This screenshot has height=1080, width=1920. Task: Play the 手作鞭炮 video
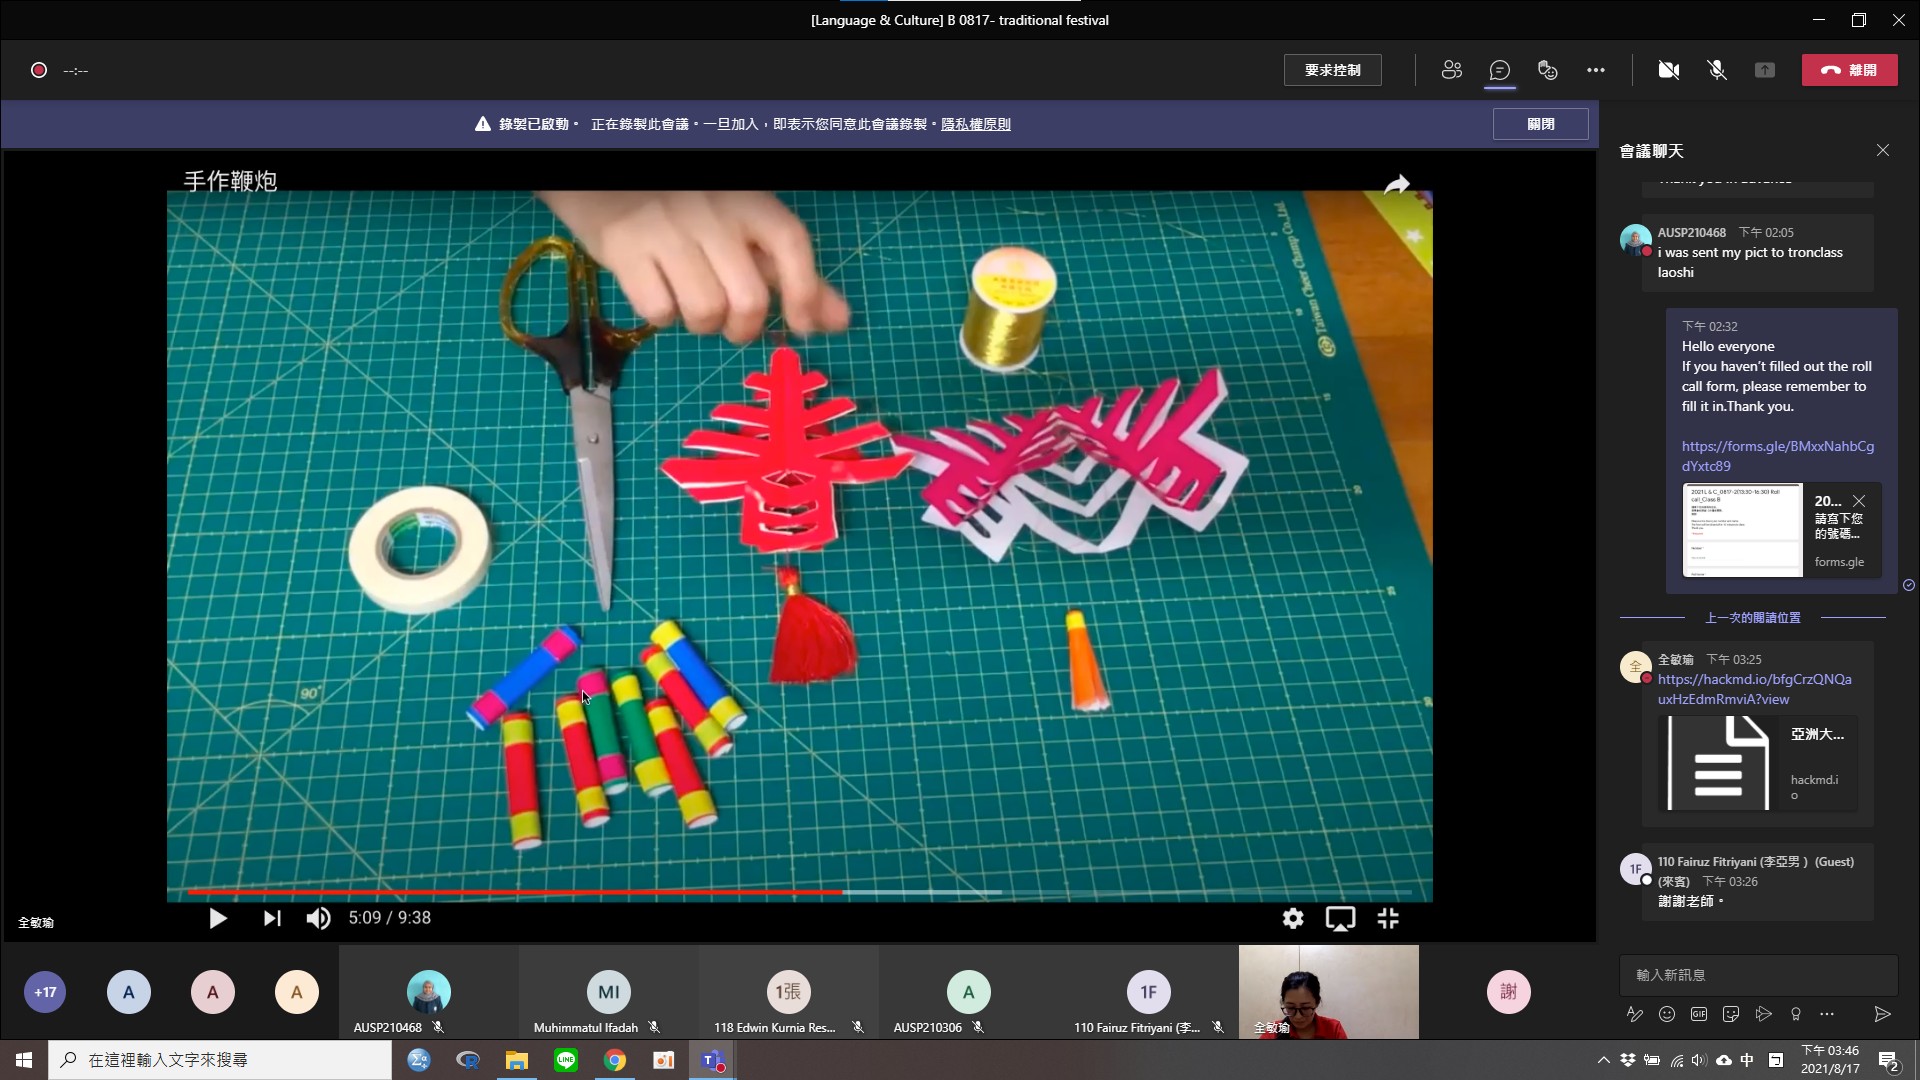point(217,918)
